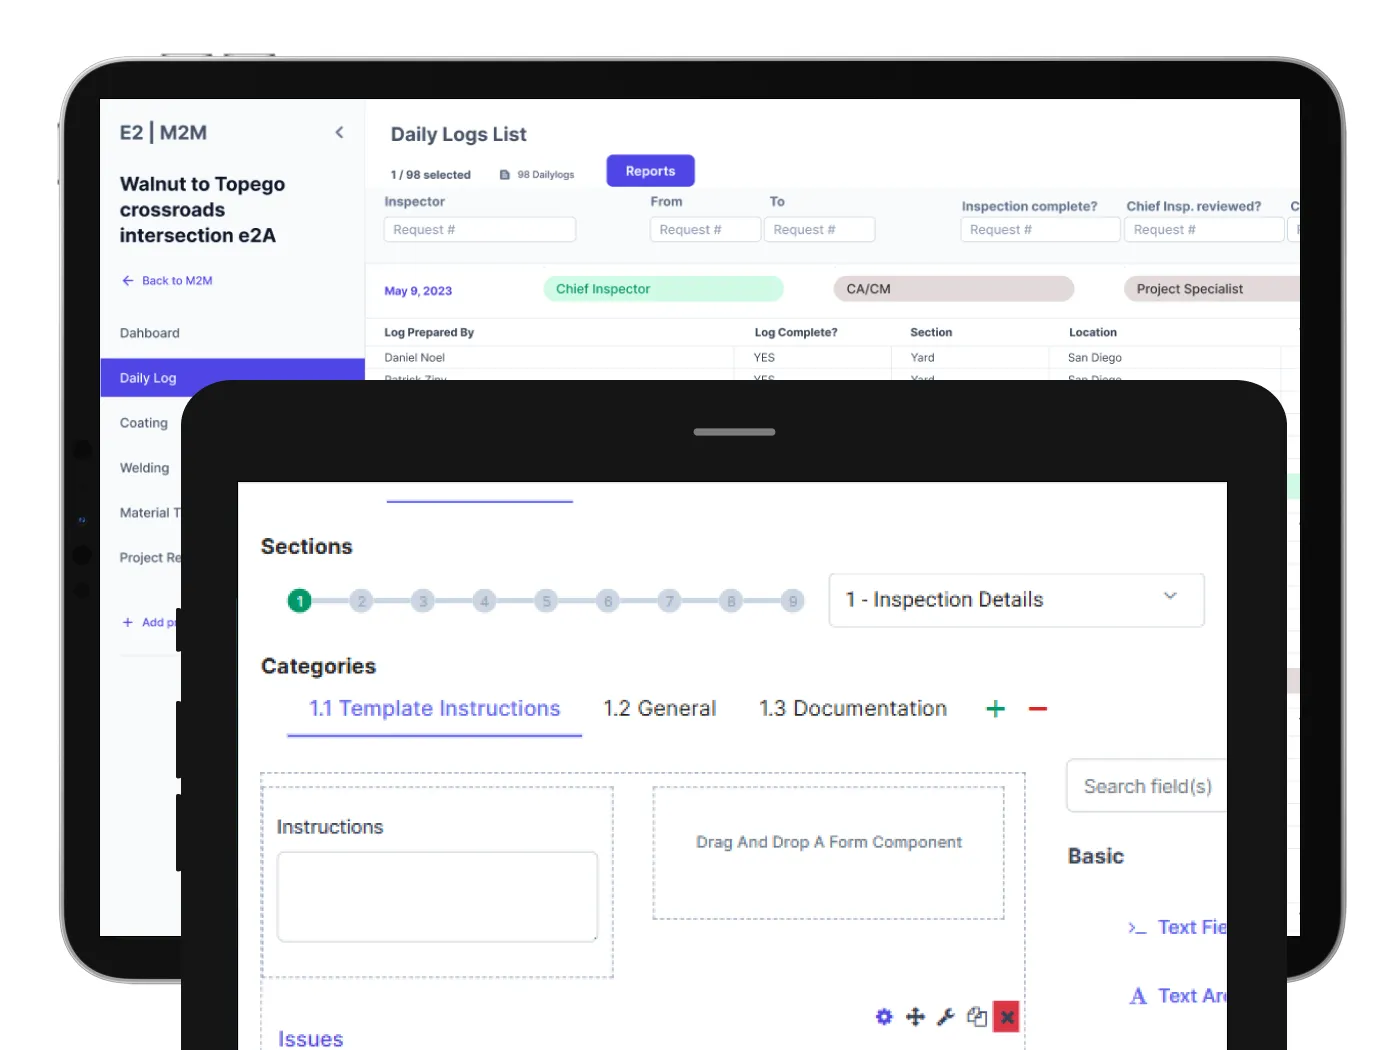Click the wrench icon to edit the component
The image size is (1400, 1050).
point(945,1016)
